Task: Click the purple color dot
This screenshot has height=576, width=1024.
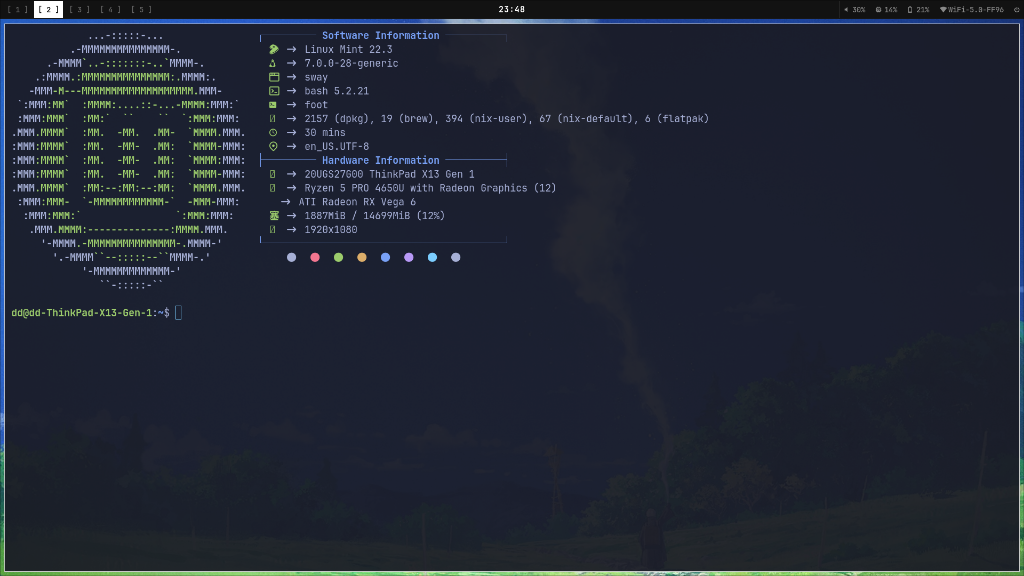Action: (409, 257)
